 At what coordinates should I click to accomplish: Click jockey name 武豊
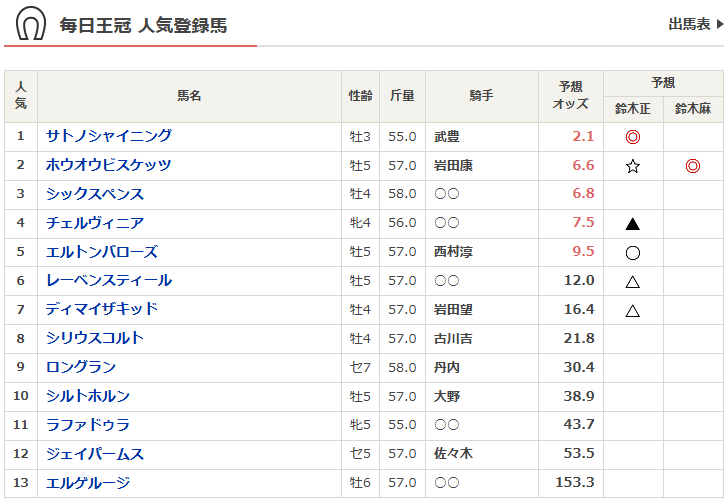(447, 137)
